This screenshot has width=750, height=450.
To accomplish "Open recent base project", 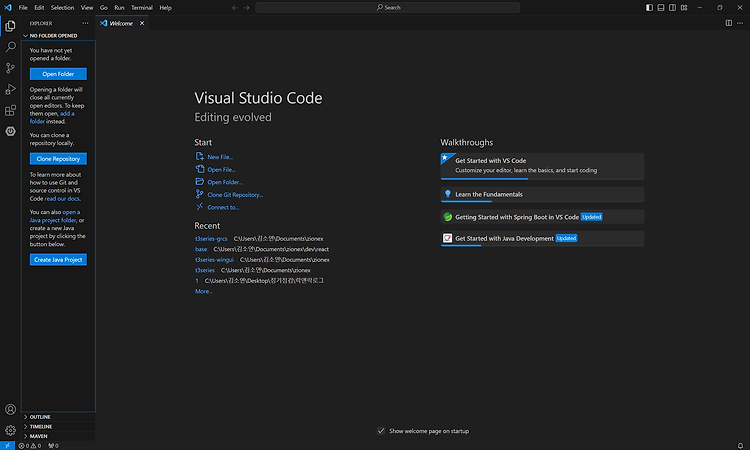I will pyautogui.click(x=201, y=249).
